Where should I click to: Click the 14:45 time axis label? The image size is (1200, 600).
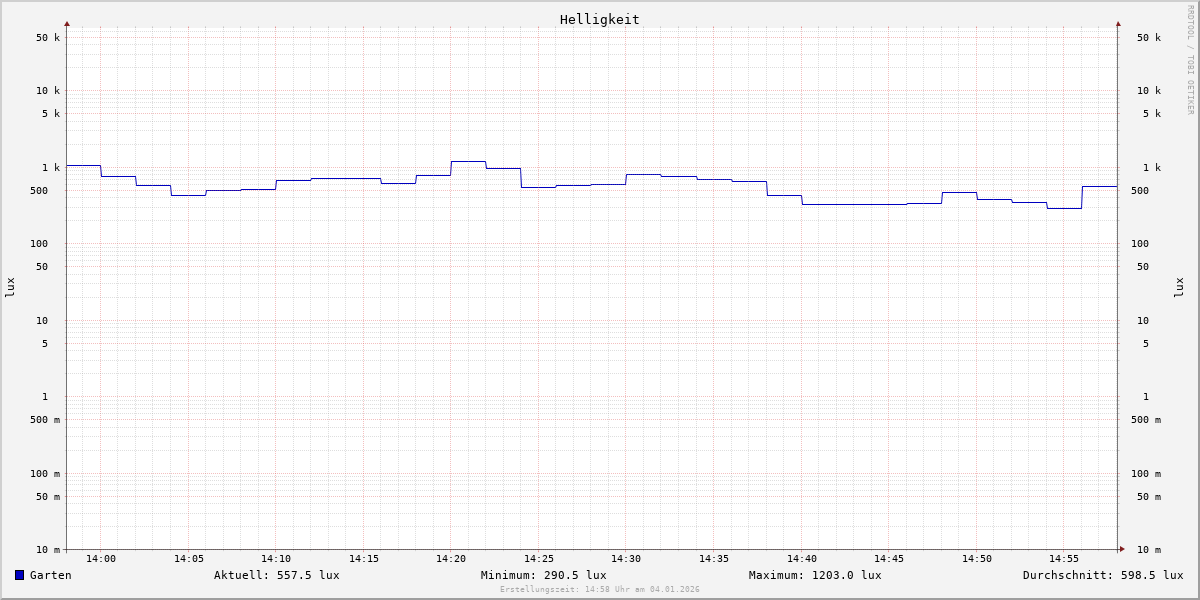click(889, 559)
